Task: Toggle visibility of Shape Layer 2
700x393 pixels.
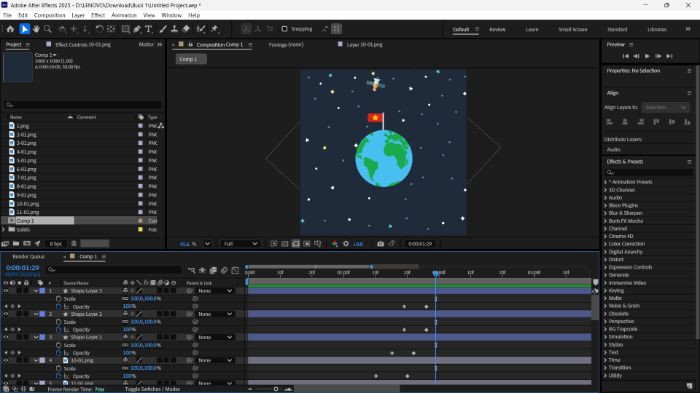Action: 6,314
